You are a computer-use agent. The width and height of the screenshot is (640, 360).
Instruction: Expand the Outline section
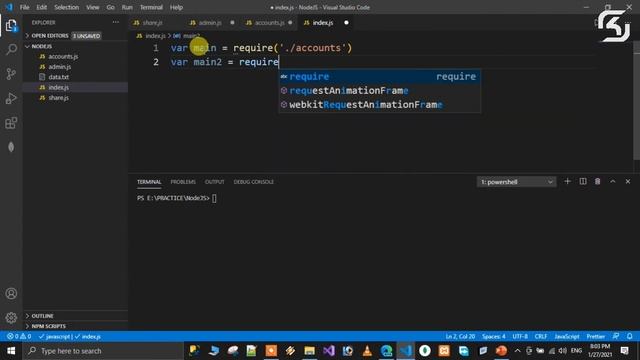[76, 316]
